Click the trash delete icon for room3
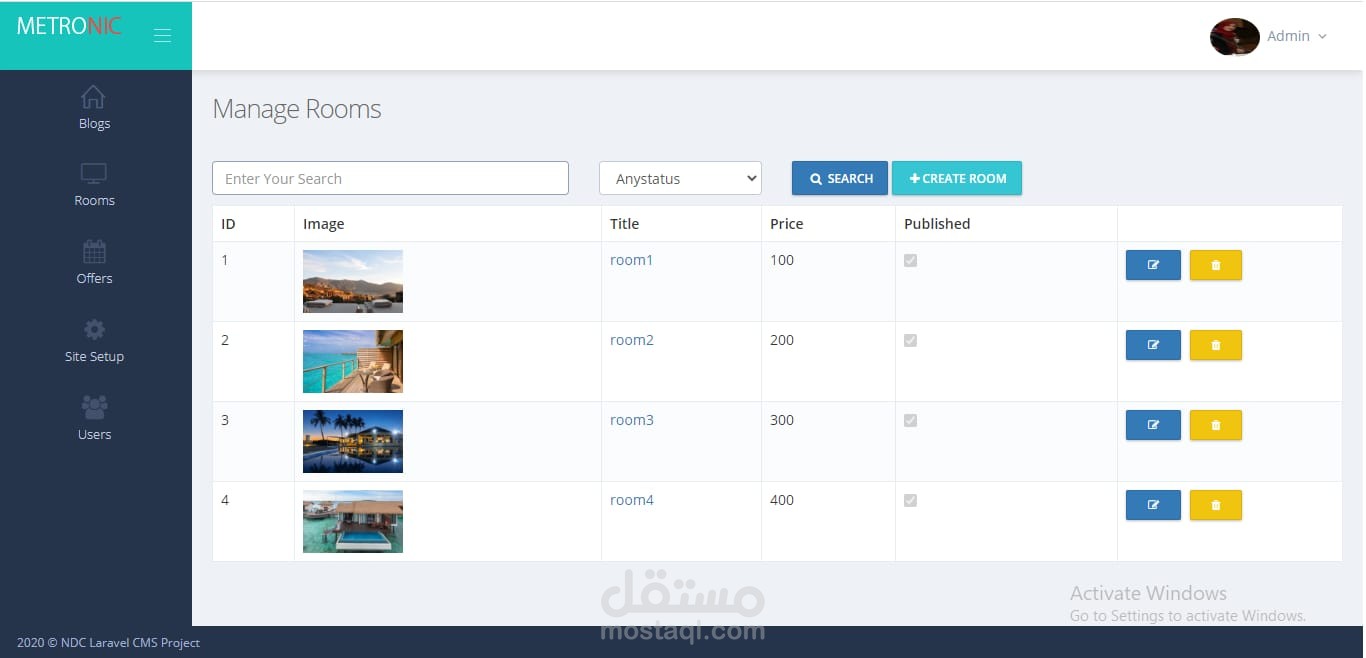 tap(1216, 425)
